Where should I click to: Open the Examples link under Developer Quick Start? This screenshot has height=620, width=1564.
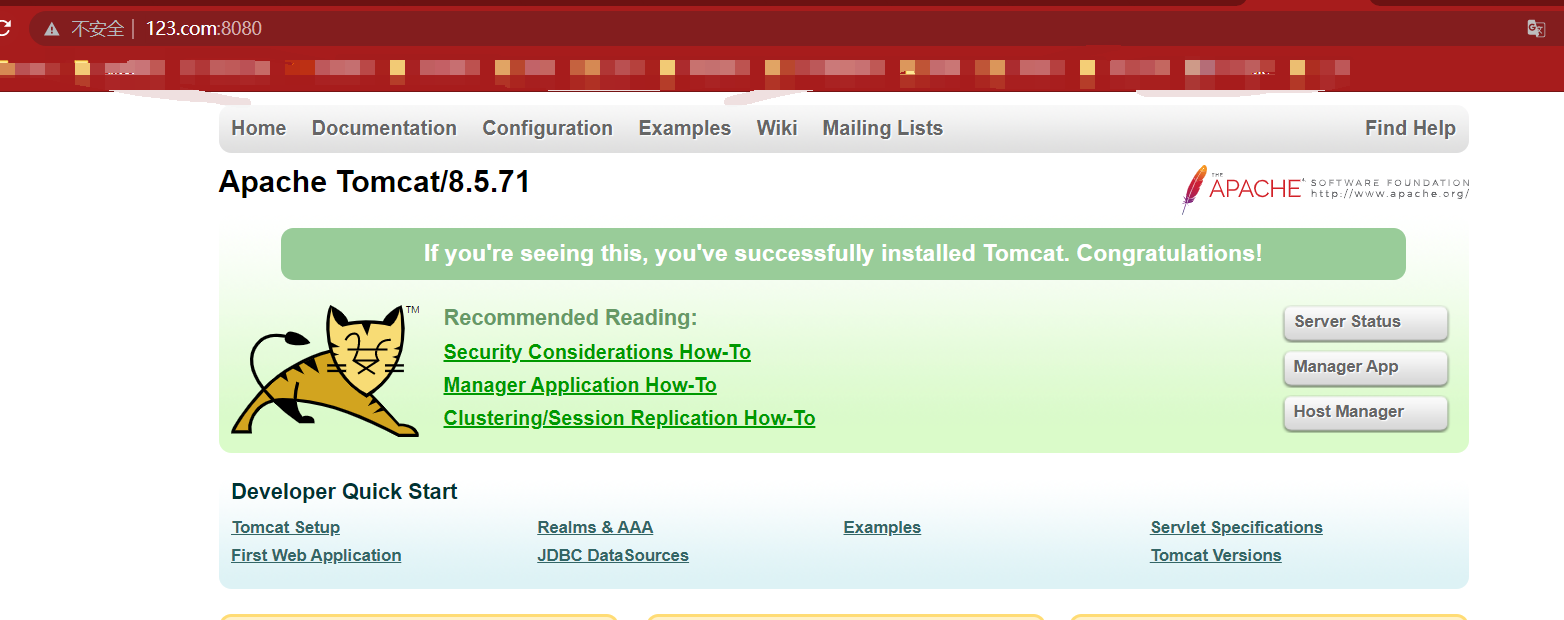tap(882, 527)
